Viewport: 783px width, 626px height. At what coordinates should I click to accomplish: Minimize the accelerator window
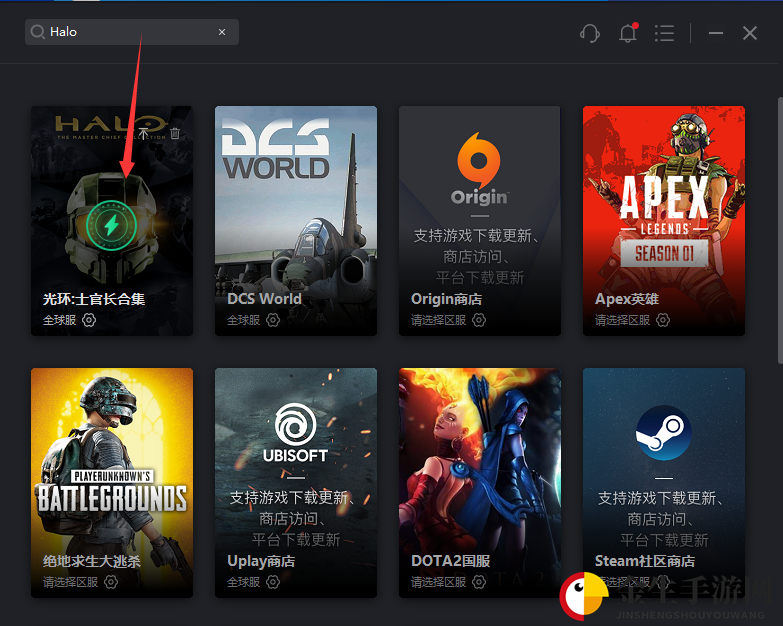pyautogui.click(x=716, y=33)
